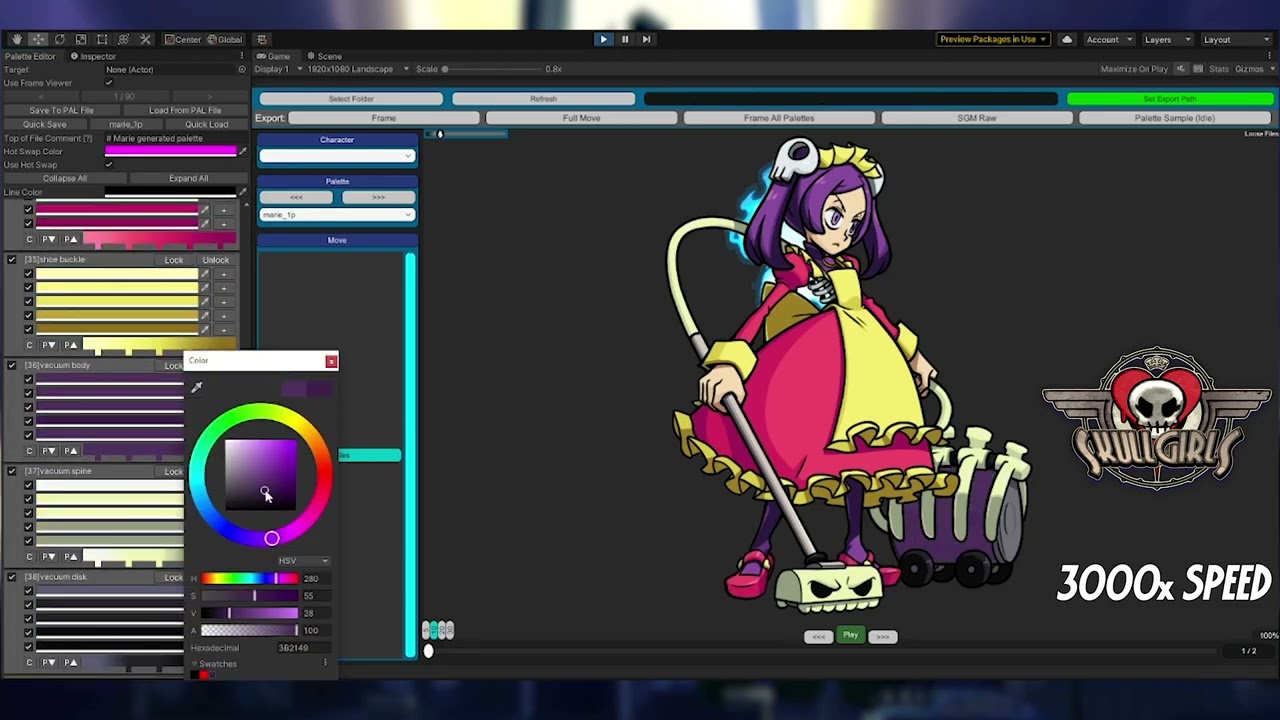Image resolution: width=1280 pixels, height=720 pixels.
Task: Switch to the Palette Editor tab
Action: coord(30,56)
